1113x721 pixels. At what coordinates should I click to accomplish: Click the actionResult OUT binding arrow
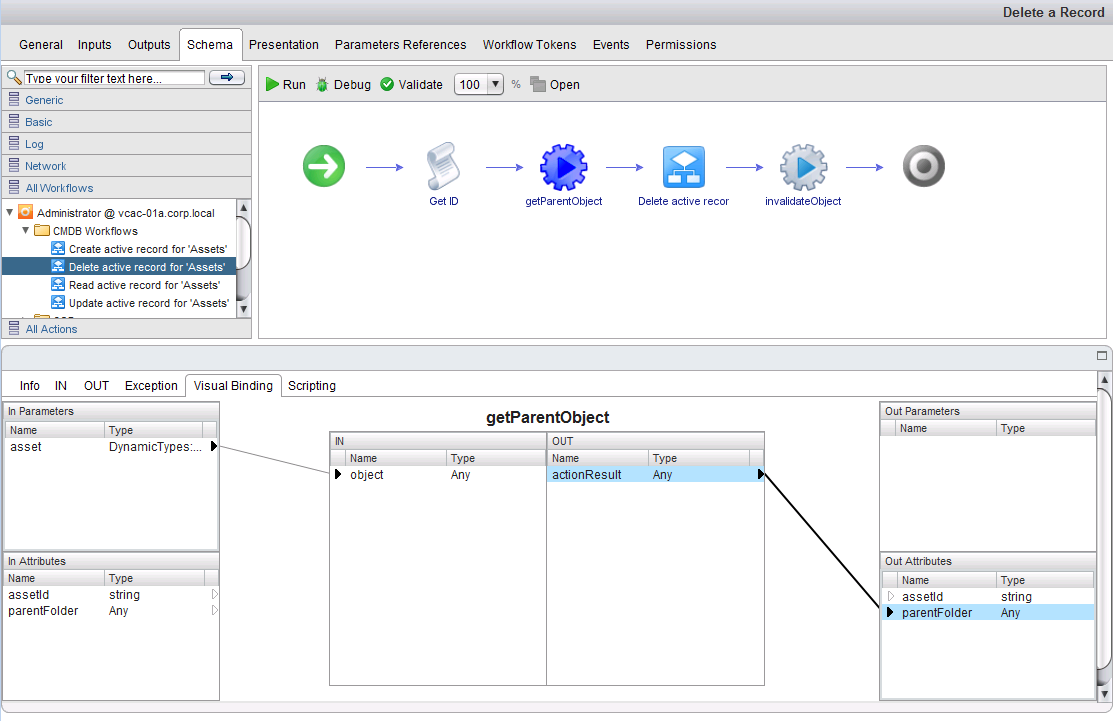point(760,474)
